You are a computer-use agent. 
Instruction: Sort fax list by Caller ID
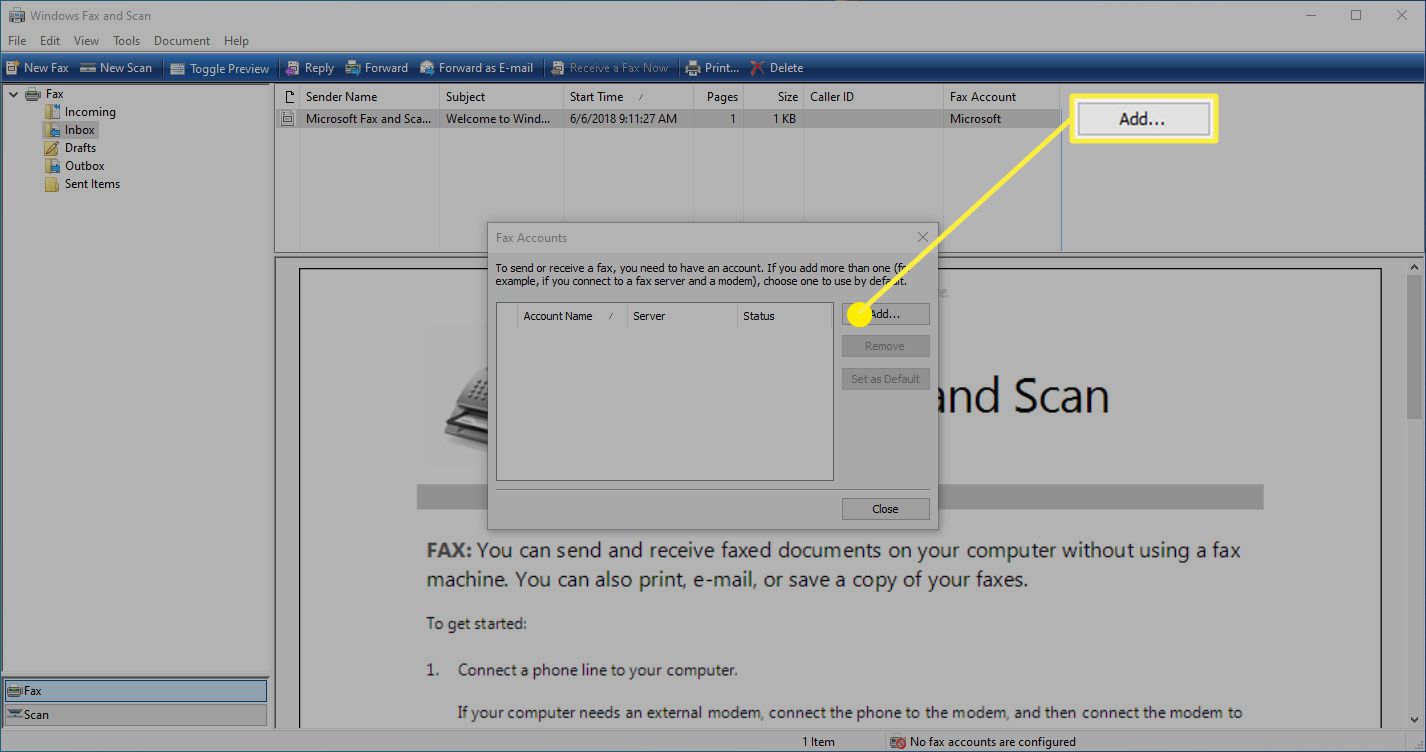point(873,97)
